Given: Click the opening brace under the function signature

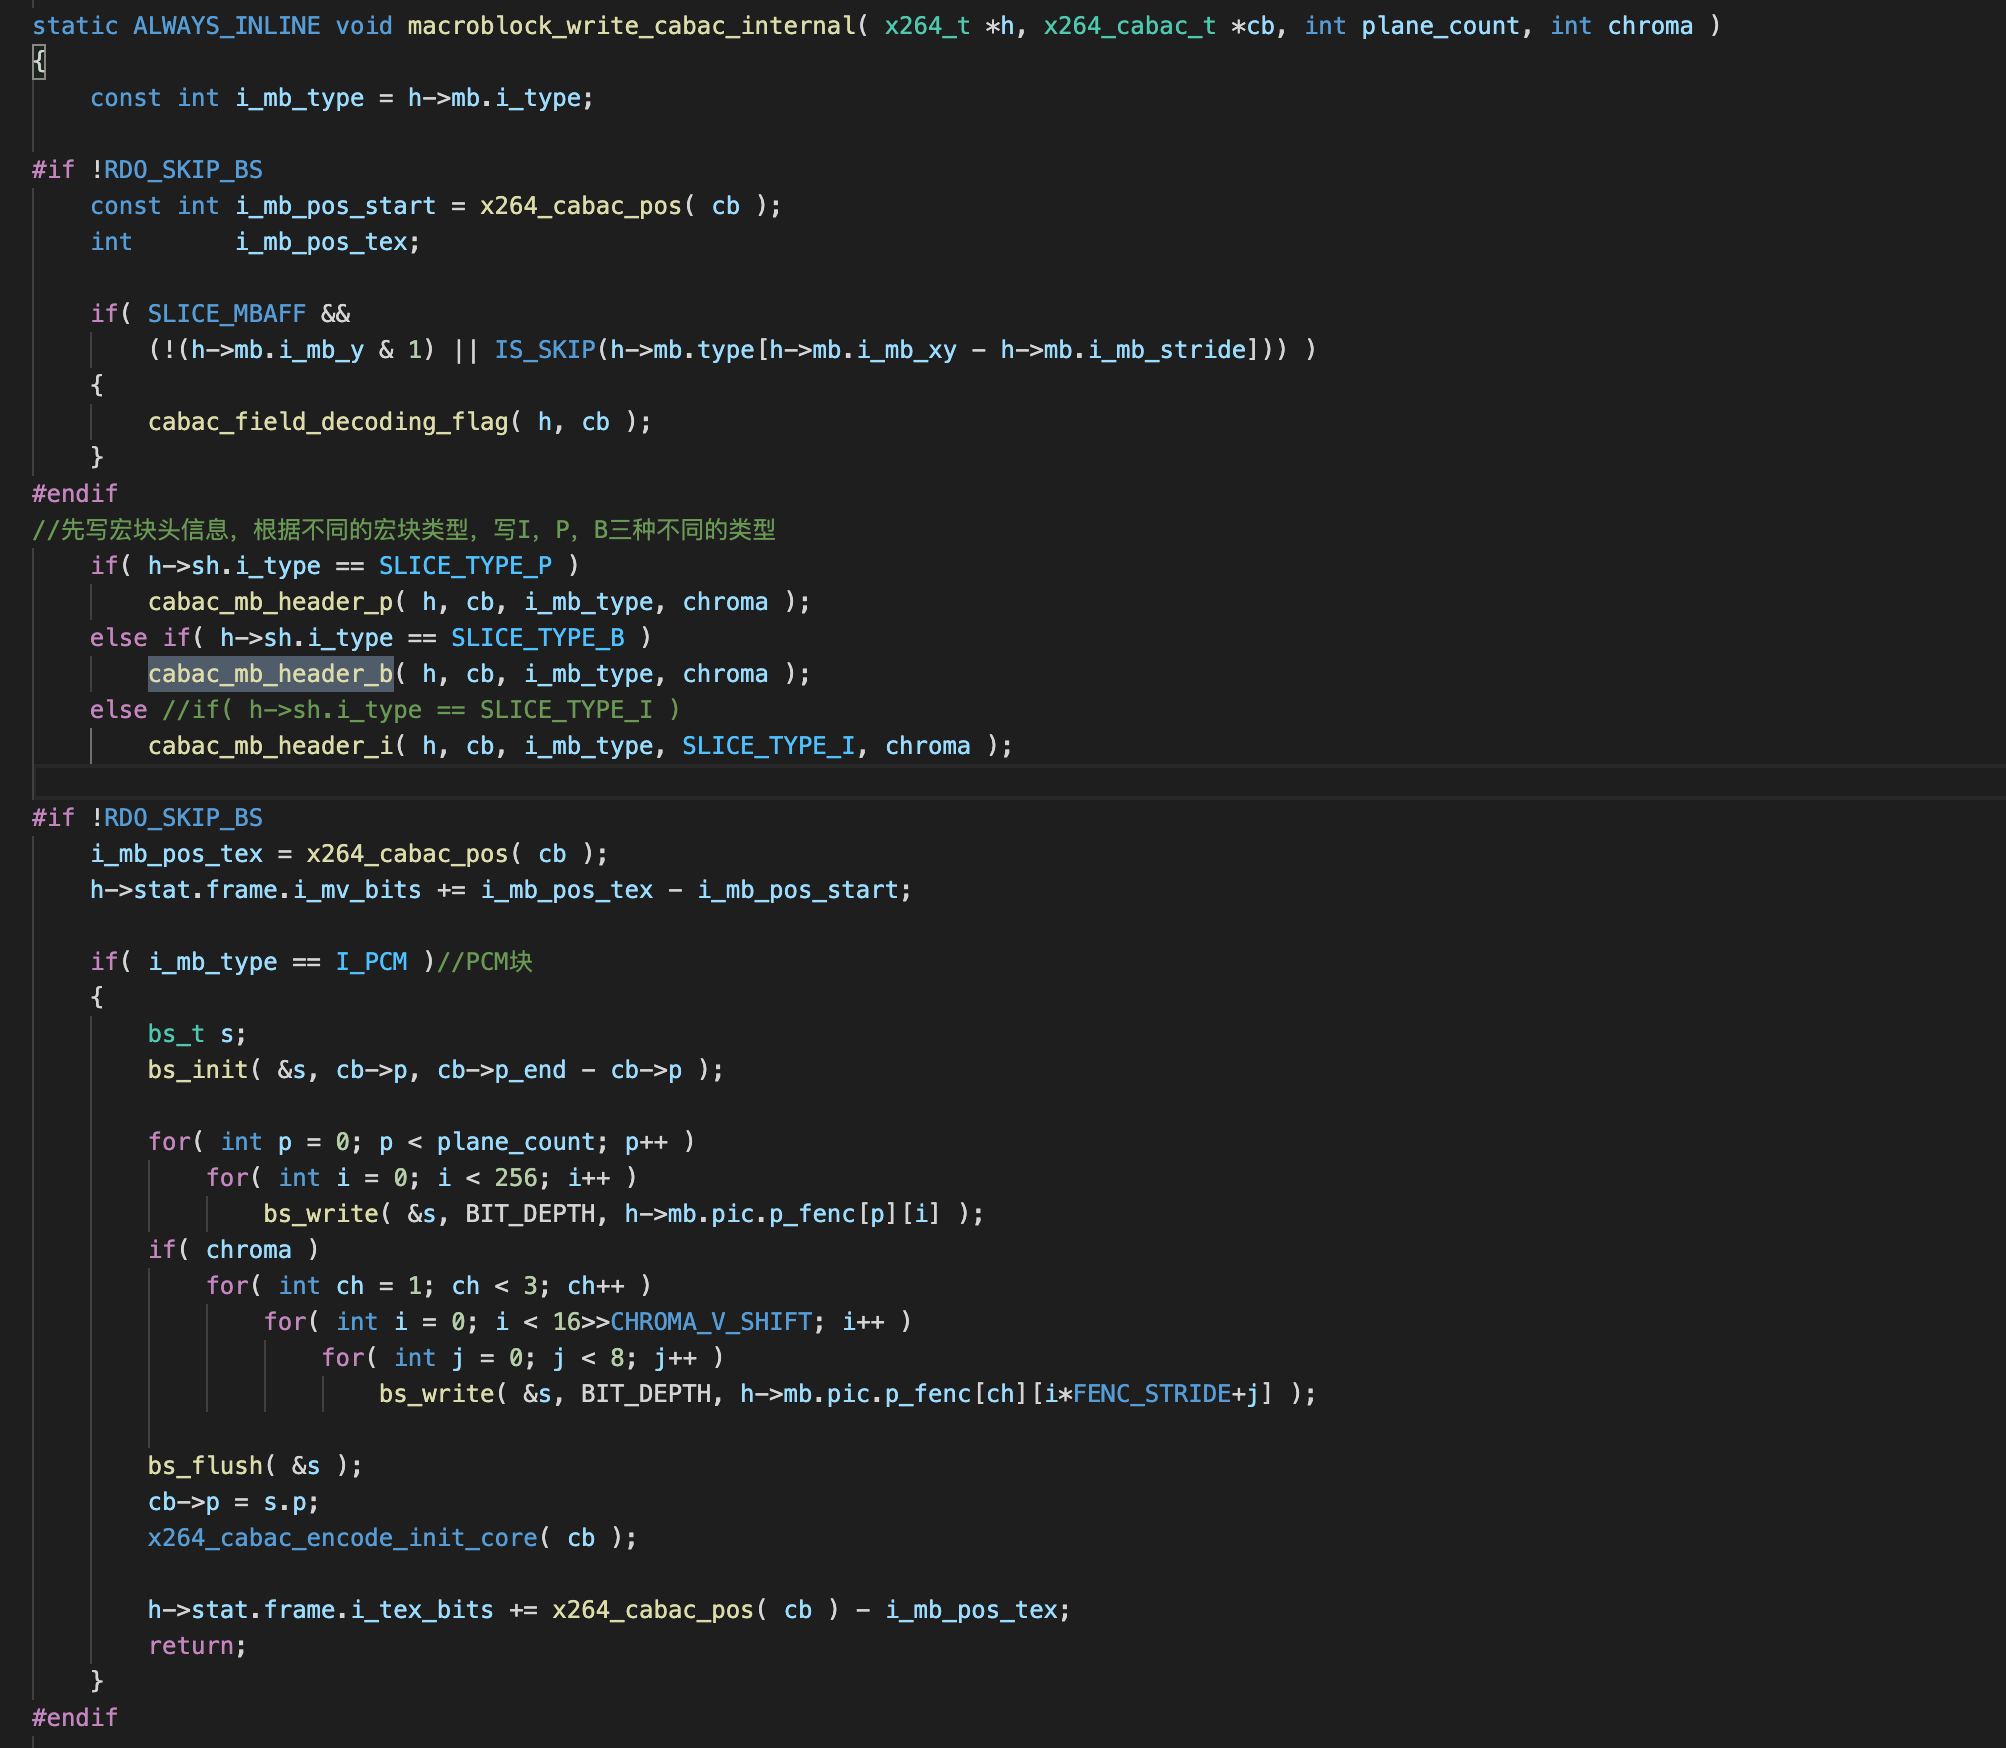Looking at the screenshot, I should tap(39, 62).
